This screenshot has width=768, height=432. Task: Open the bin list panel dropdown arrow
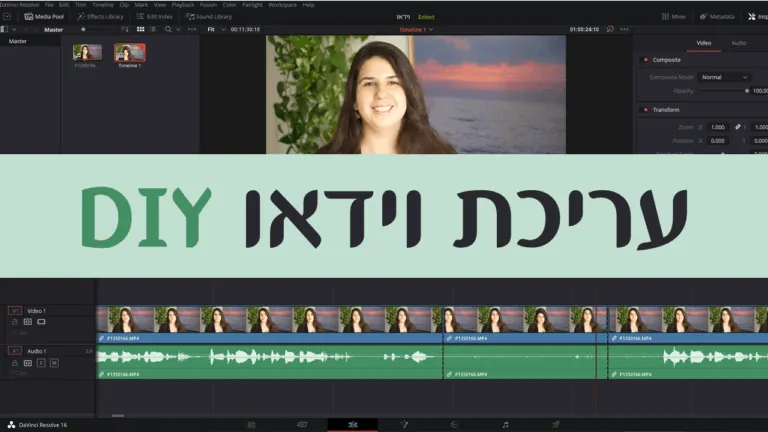tap(14, 29)
